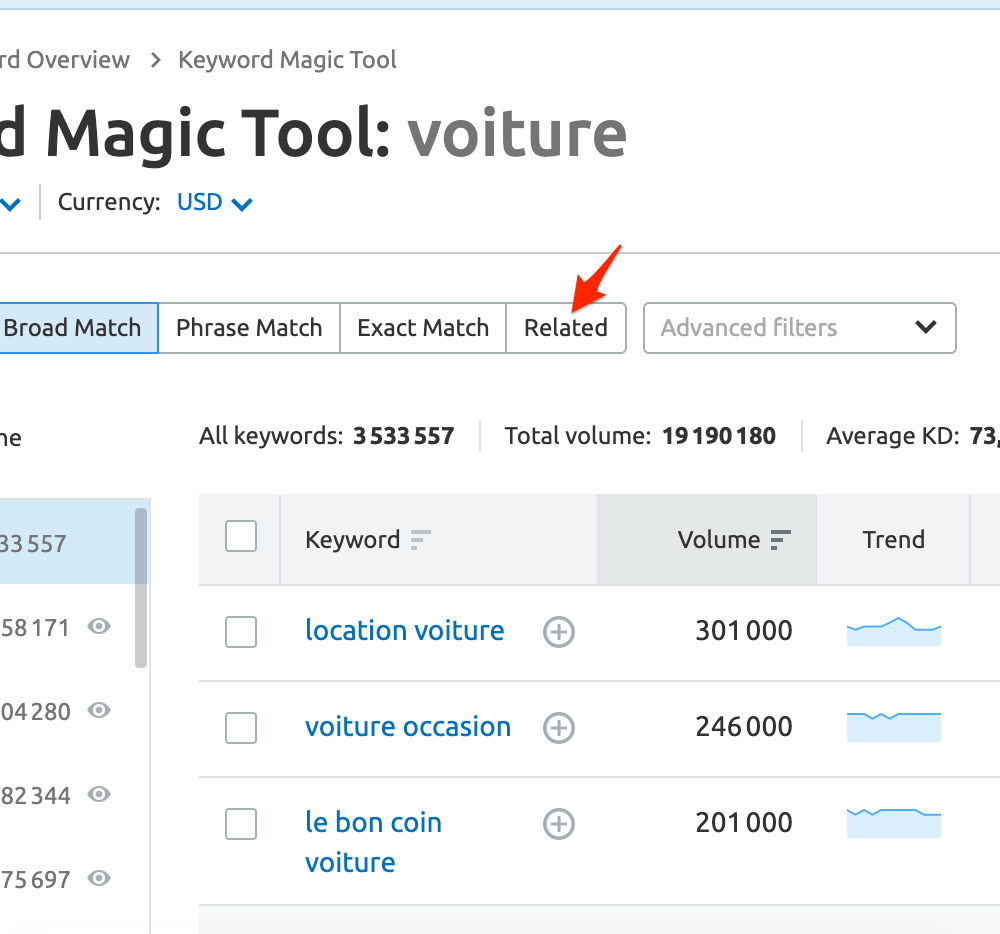Screen dimensions: 1000x934
Task: Sort by Keyword column sort icon
Action: pos(421,540)
